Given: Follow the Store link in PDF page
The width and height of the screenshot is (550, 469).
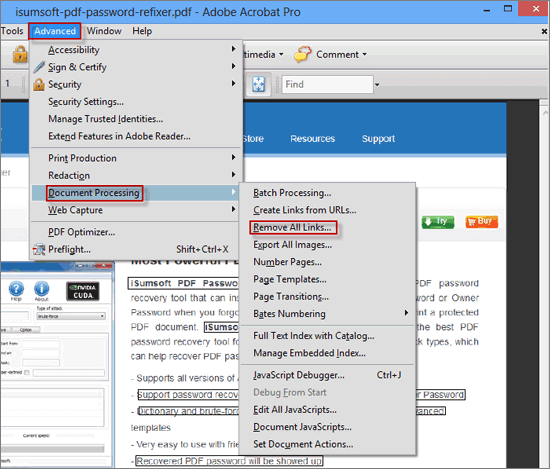Looking at the screenshot, I should [253, 139].
